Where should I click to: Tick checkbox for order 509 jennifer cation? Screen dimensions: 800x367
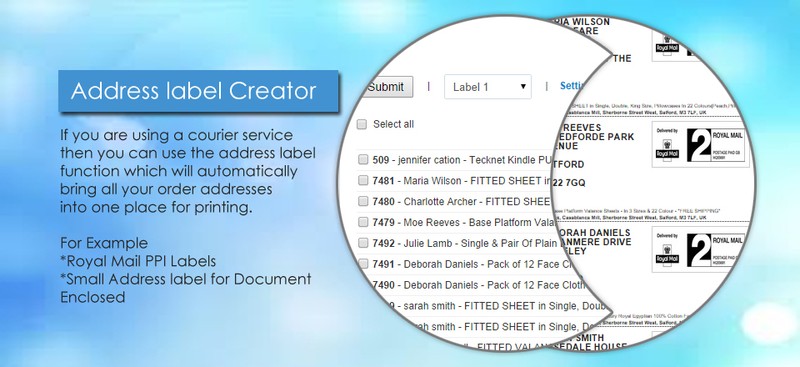[363, 160]
